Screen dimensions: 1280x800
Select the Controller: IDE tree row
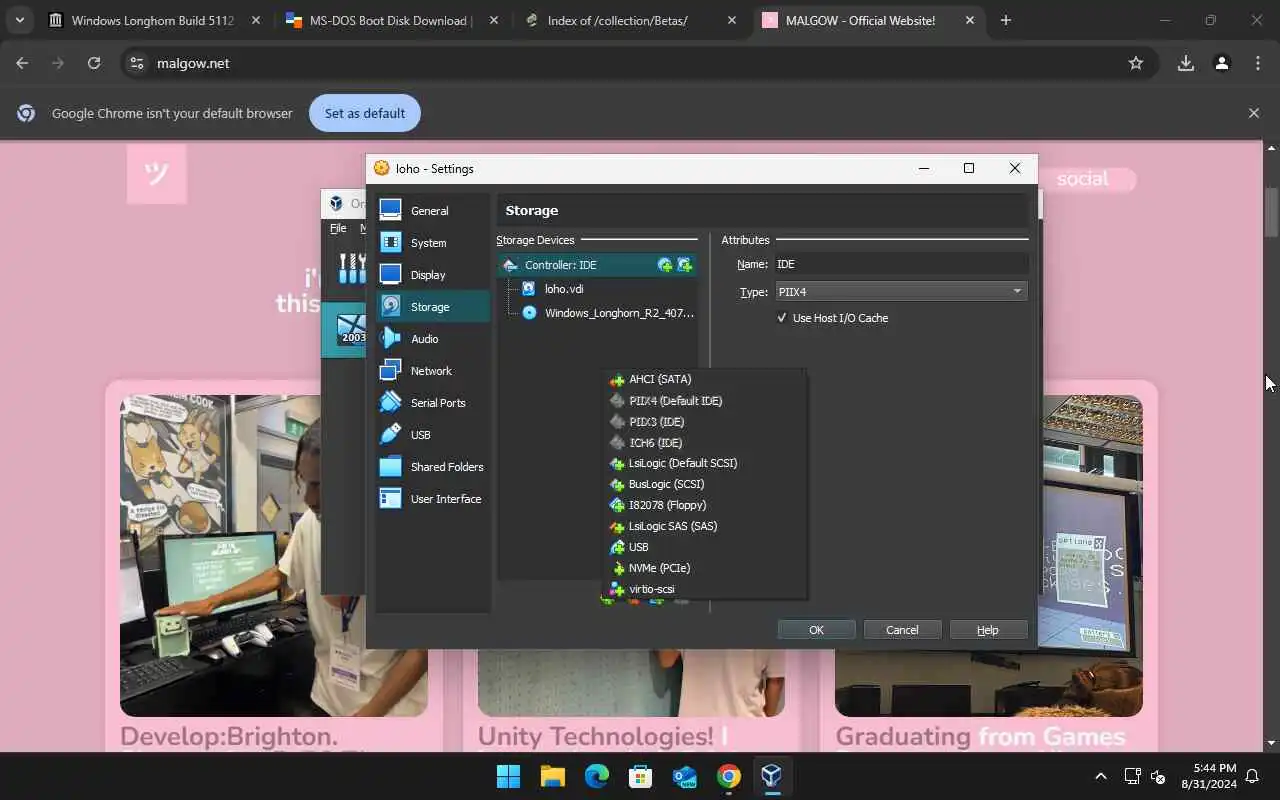[597, 265]
